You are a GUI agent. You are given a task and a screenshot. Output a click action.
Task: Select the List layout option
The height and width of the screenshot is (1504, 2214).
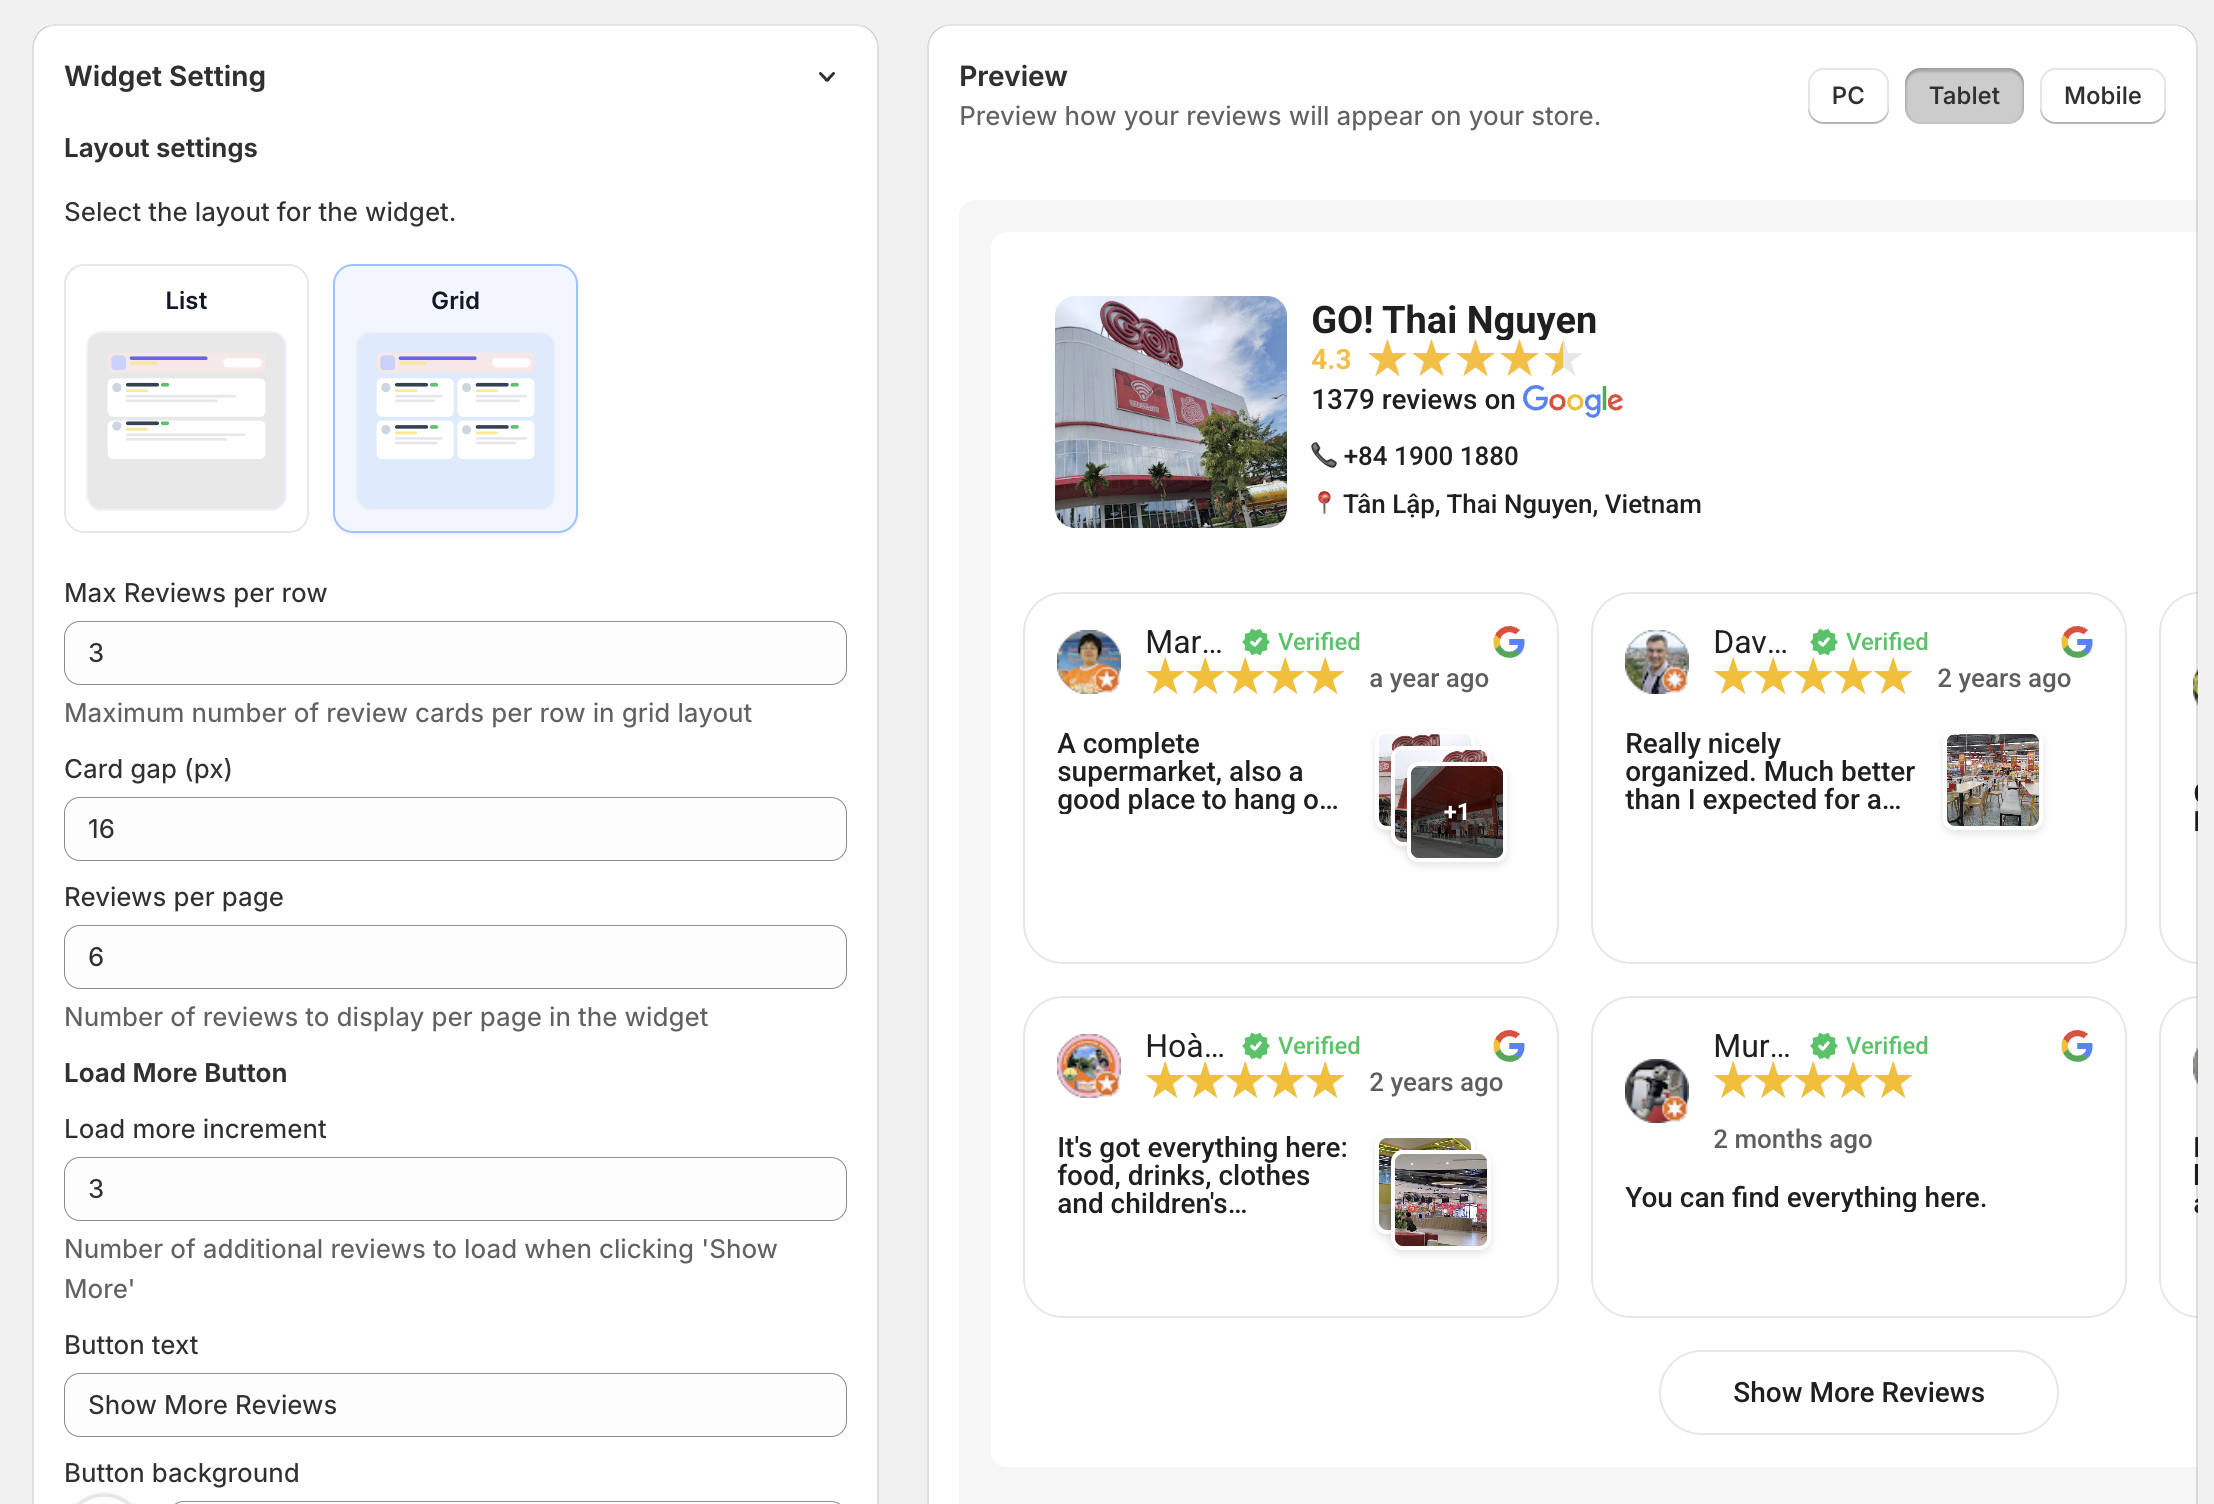tap(186, 398)
